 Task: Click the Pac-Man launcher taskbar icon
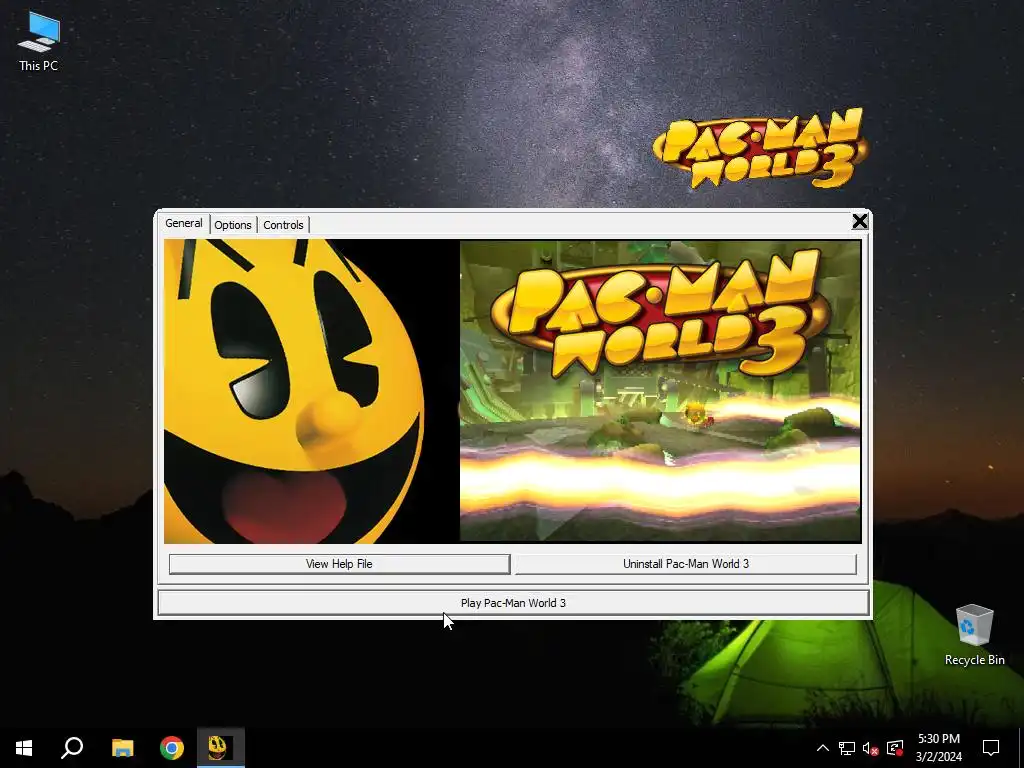pos(221,748)
